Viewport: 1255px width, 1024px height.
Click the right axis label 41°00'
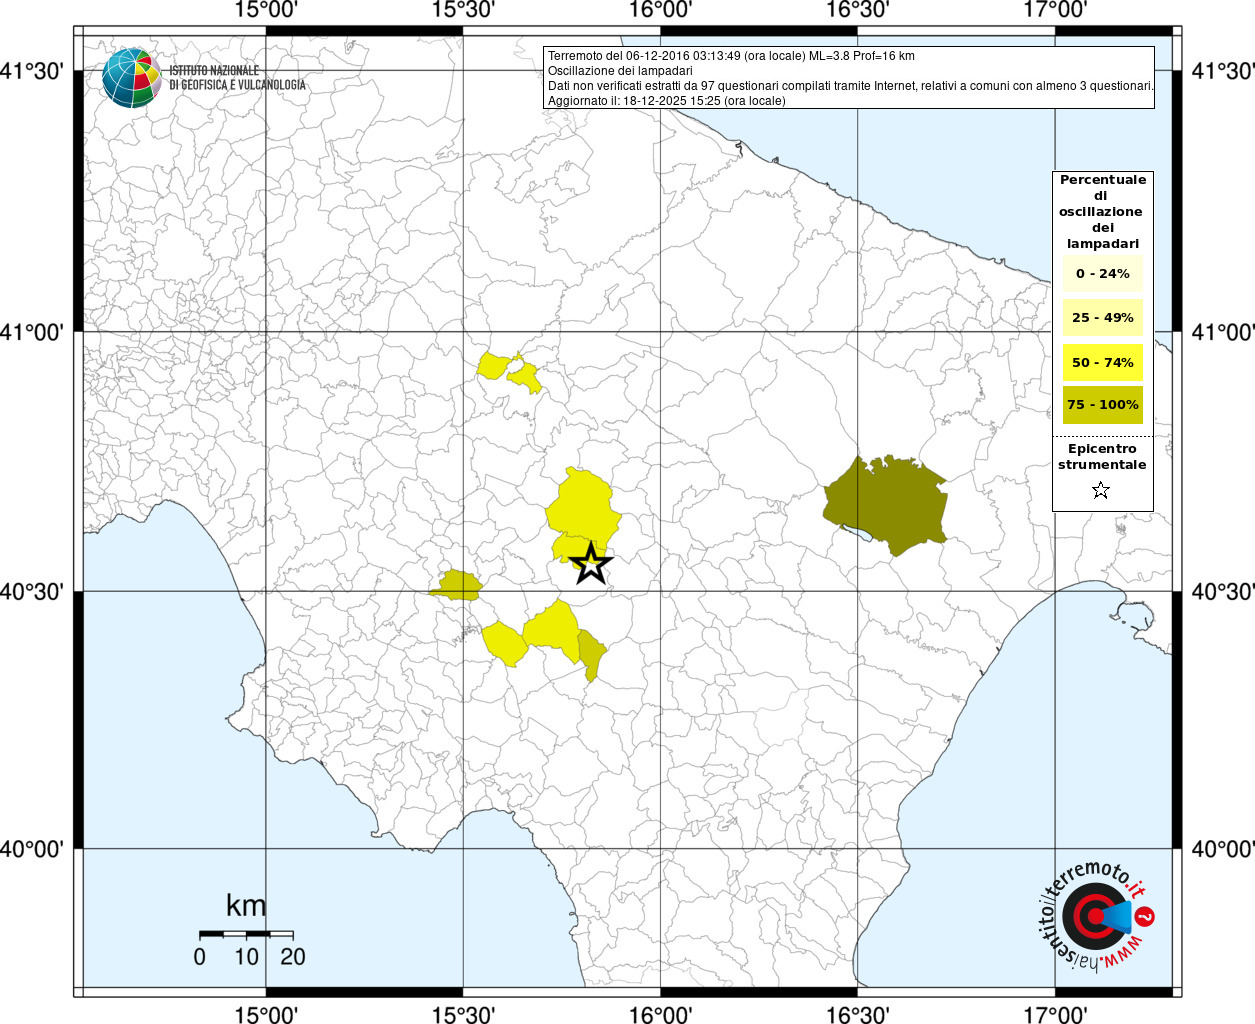[x=1222, y=332]
